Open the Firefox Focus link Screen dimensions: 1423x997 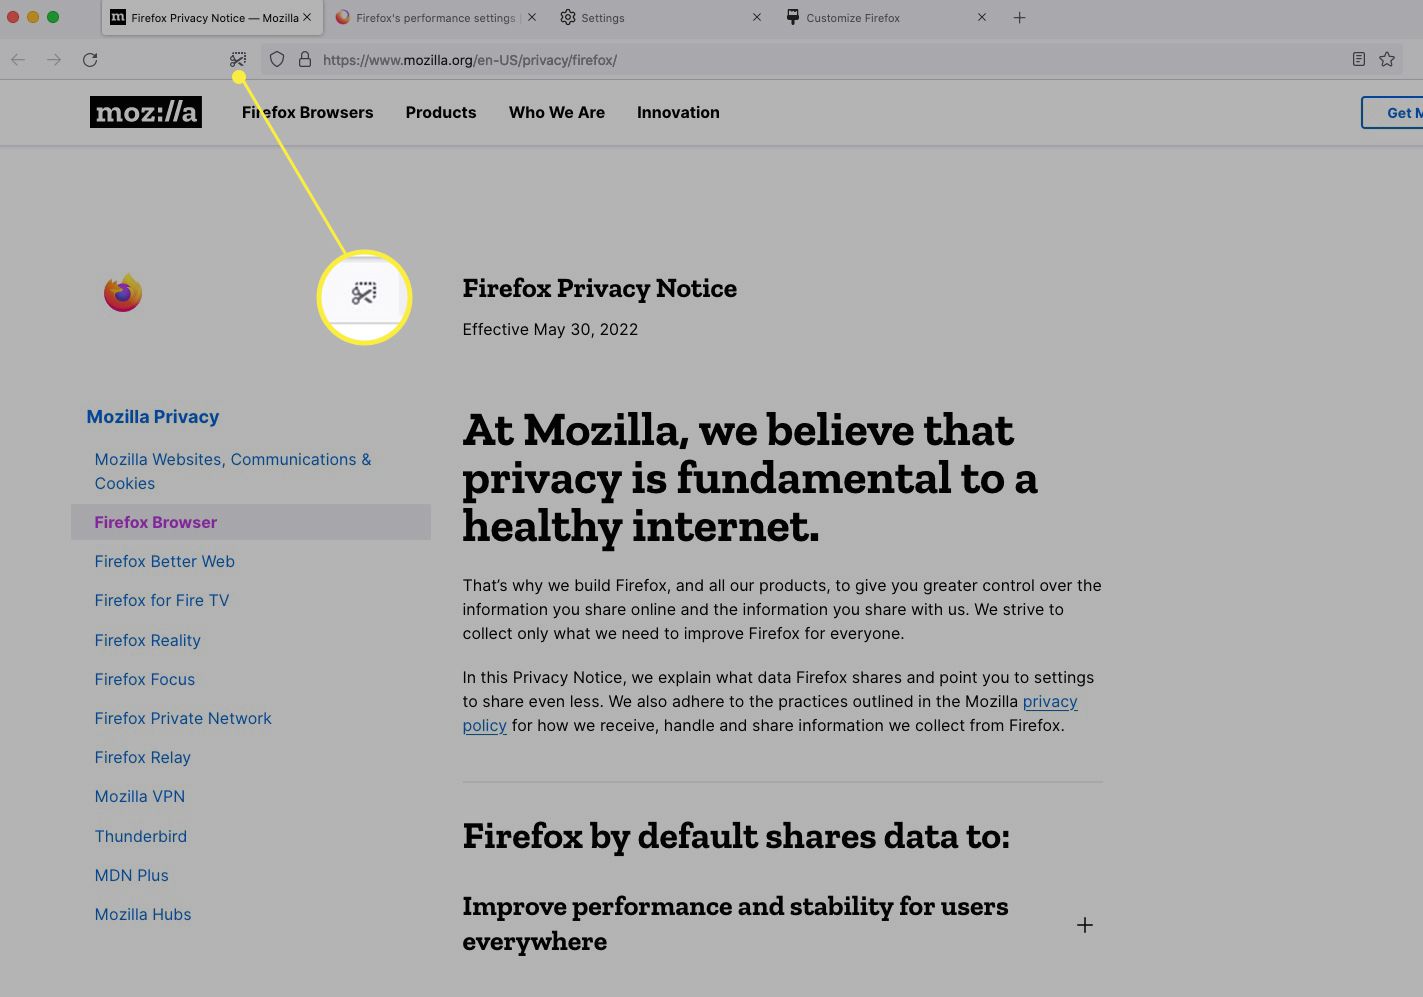pyautogui.click(x=145, y=679)
